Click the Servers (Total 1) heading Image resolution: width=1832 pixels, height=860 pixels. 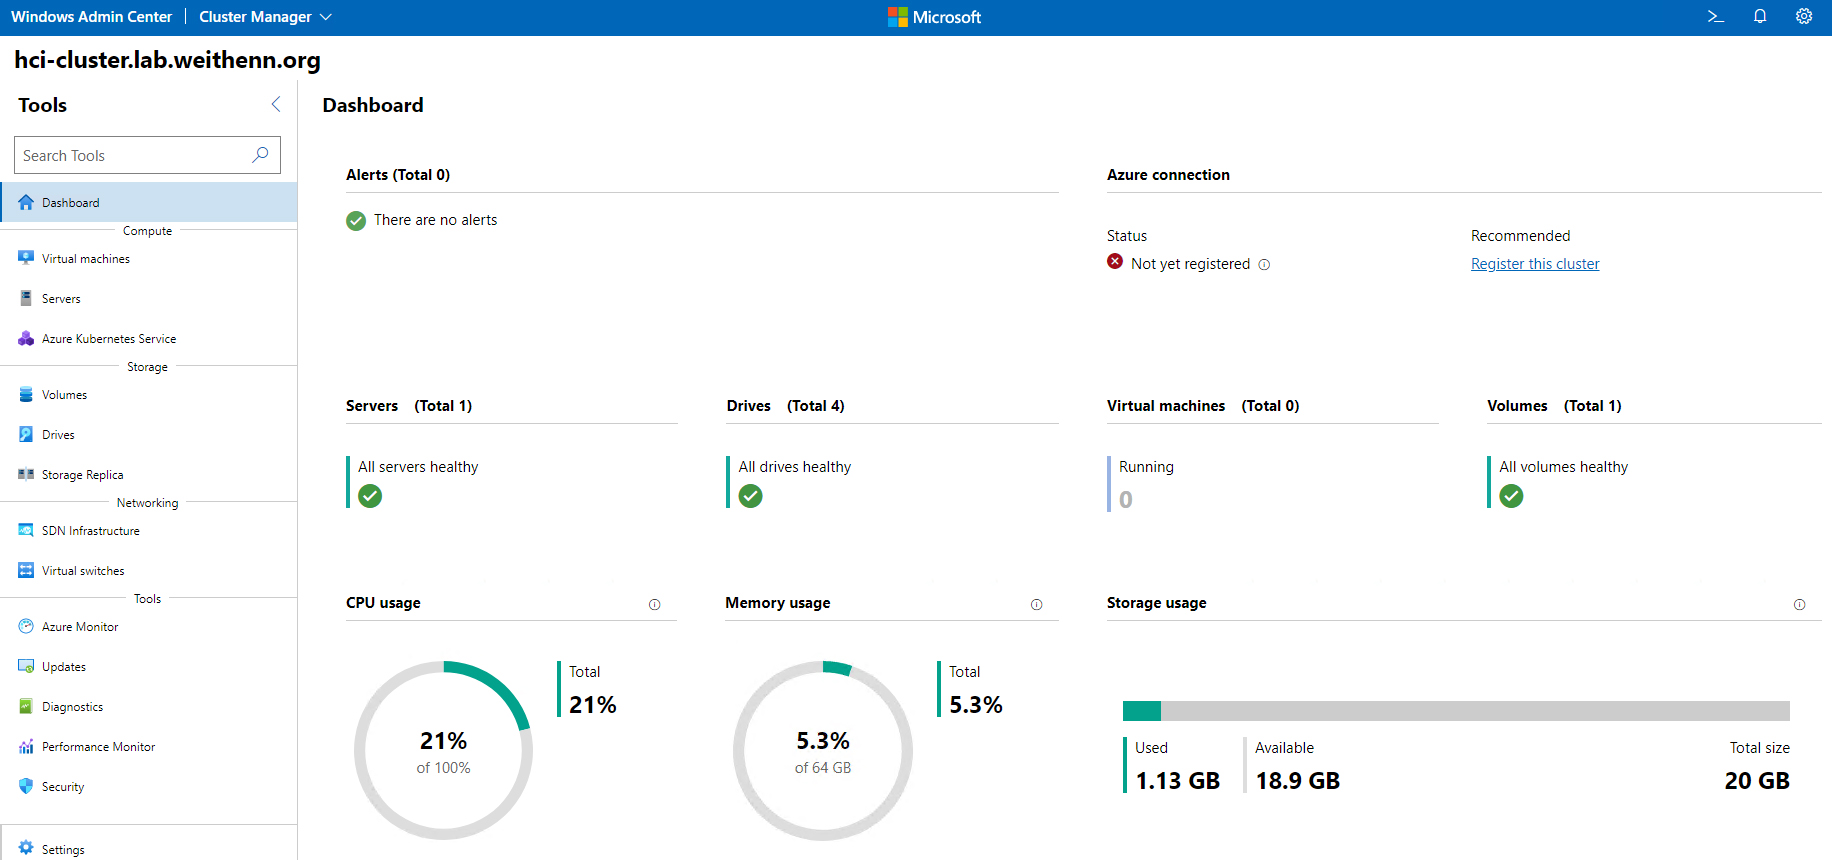409,405
